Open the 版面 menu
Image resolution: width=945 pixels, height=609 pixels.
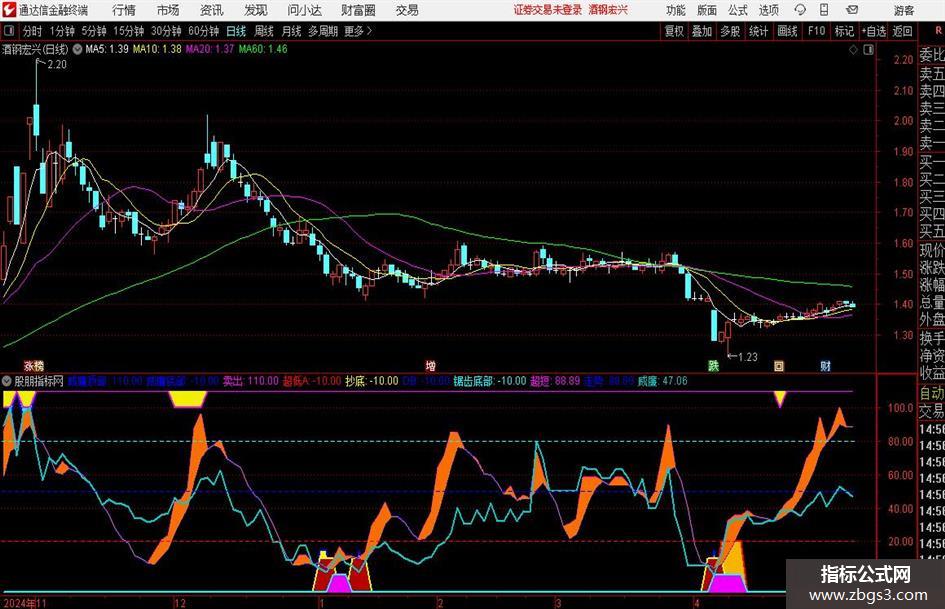(x=706, y=10)
